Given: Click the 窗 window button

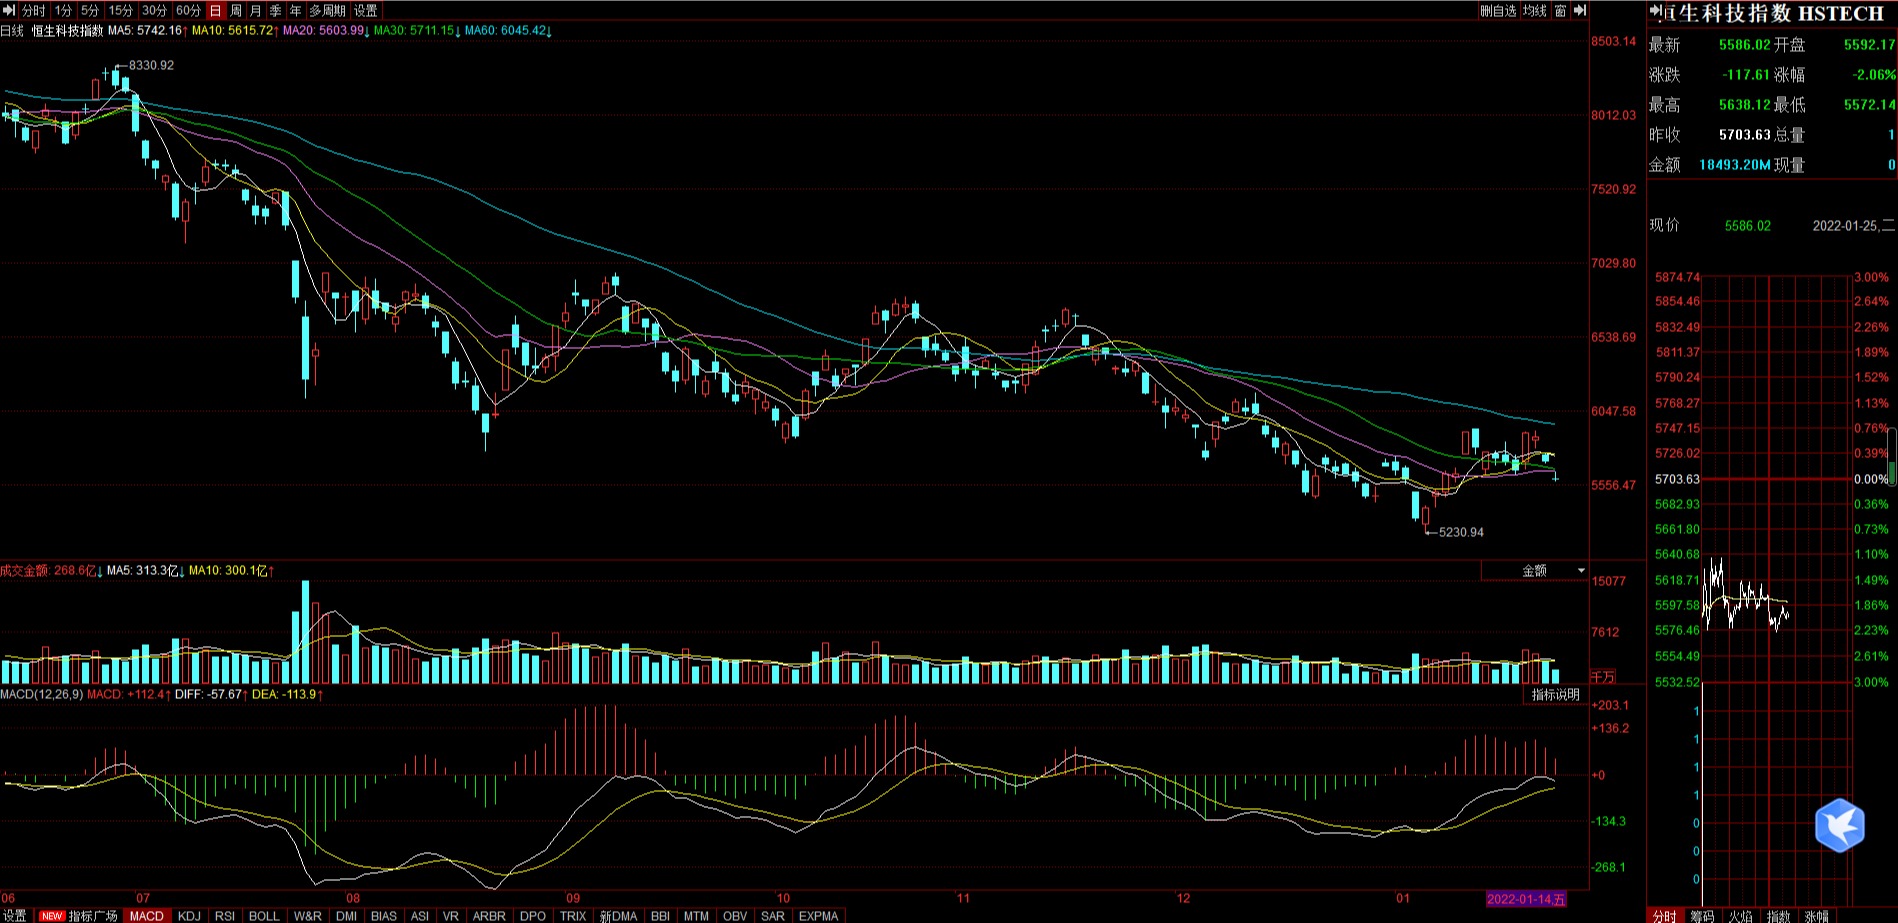Looking at the screenshot, I should pos(1560,10).
